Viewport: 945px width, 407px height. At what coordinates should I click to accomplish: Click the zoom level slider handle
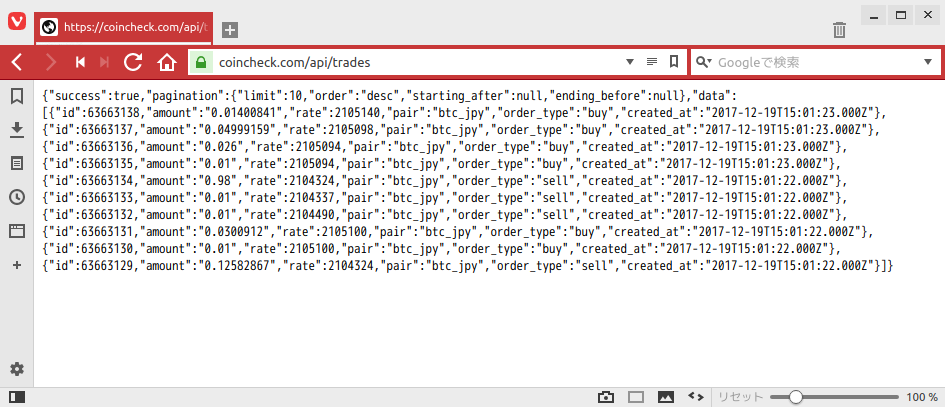(795, 397)
